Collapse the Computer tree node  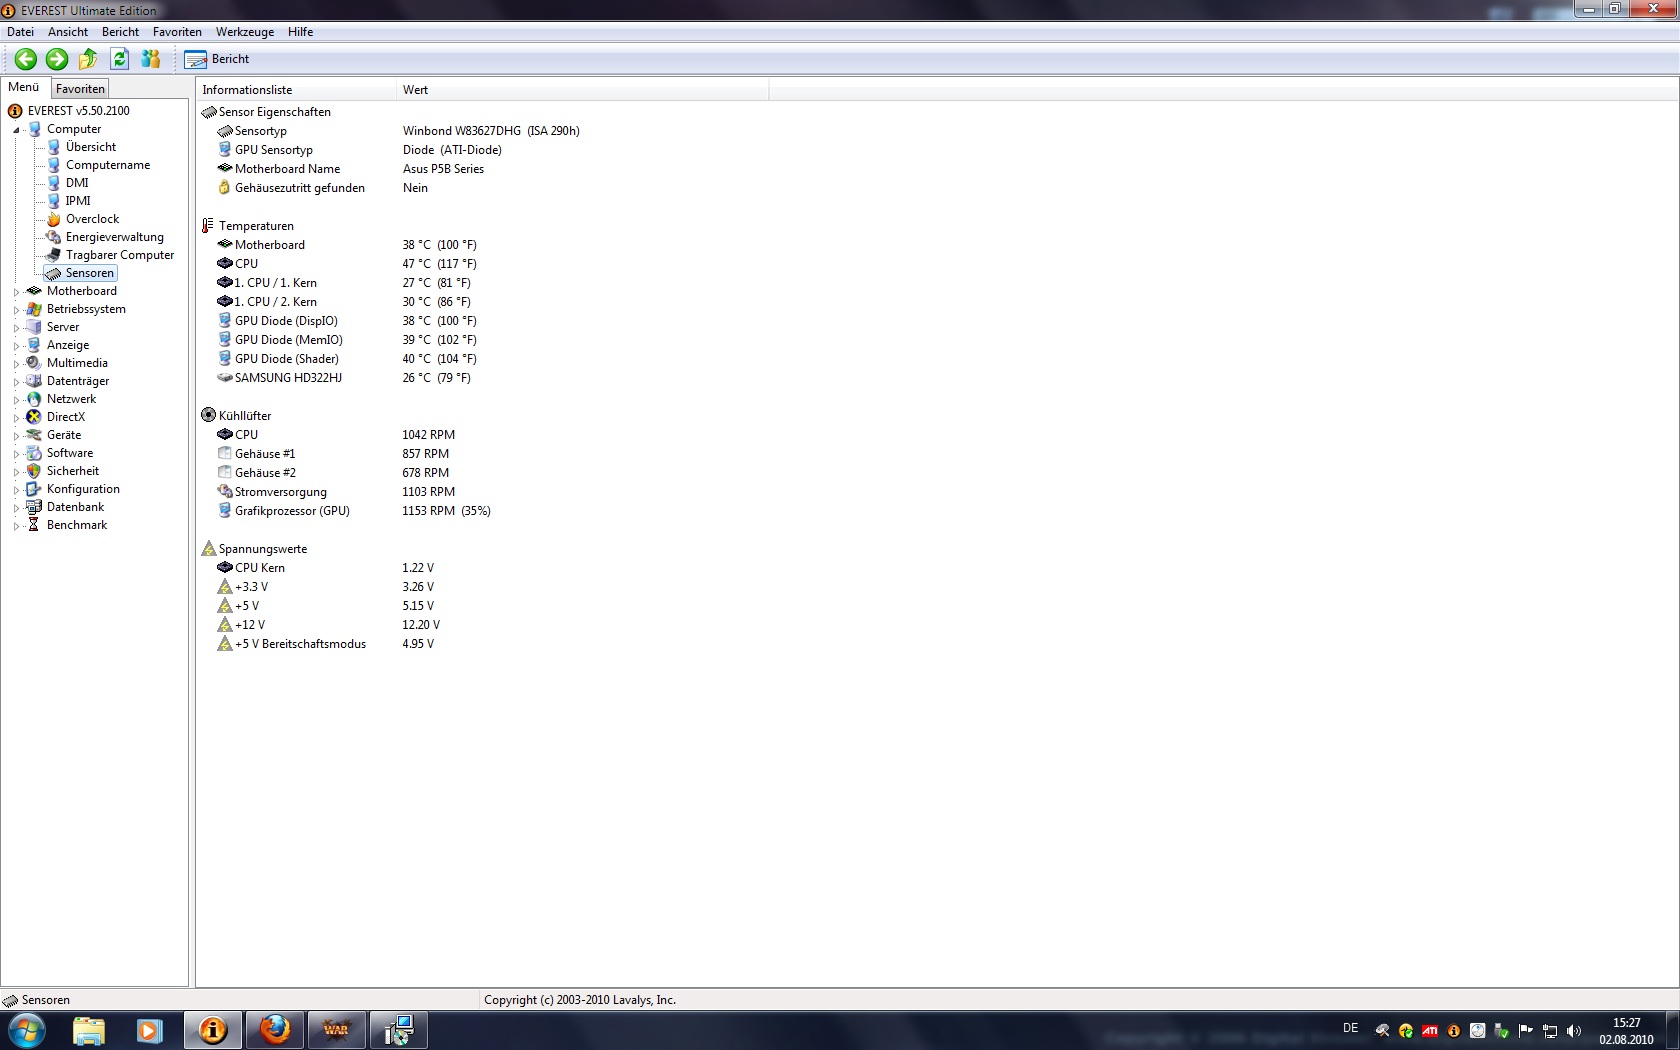click(16, 130)
